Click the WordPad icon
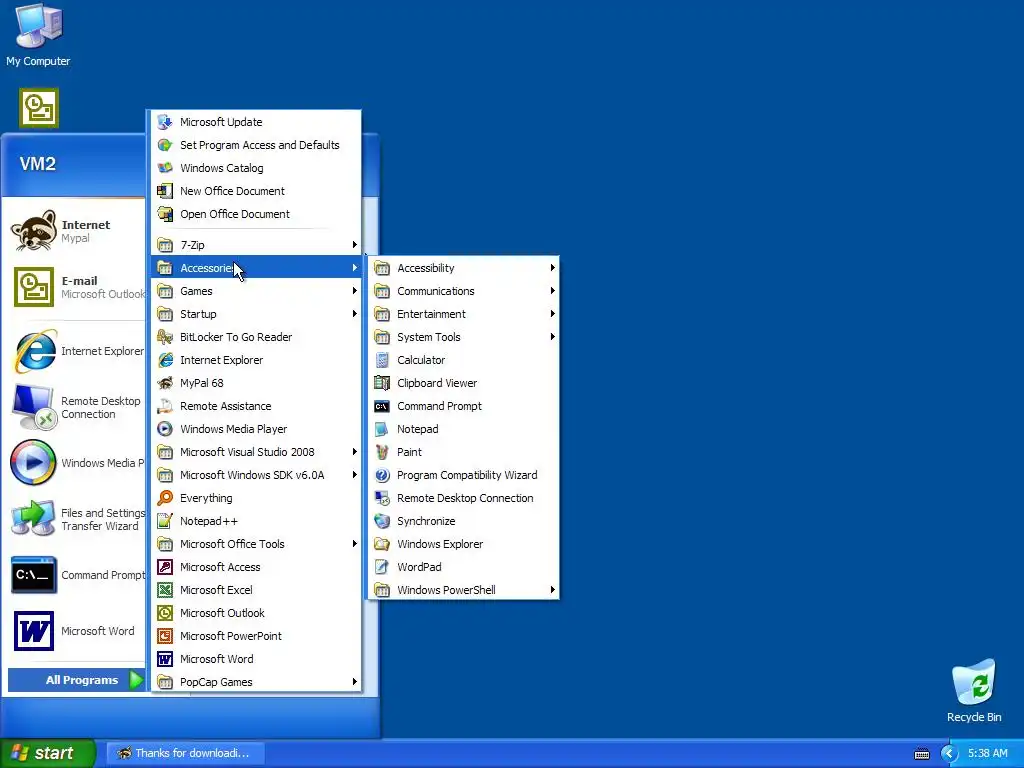Screen dimensions: 1024x768 [x=382, y=567]
